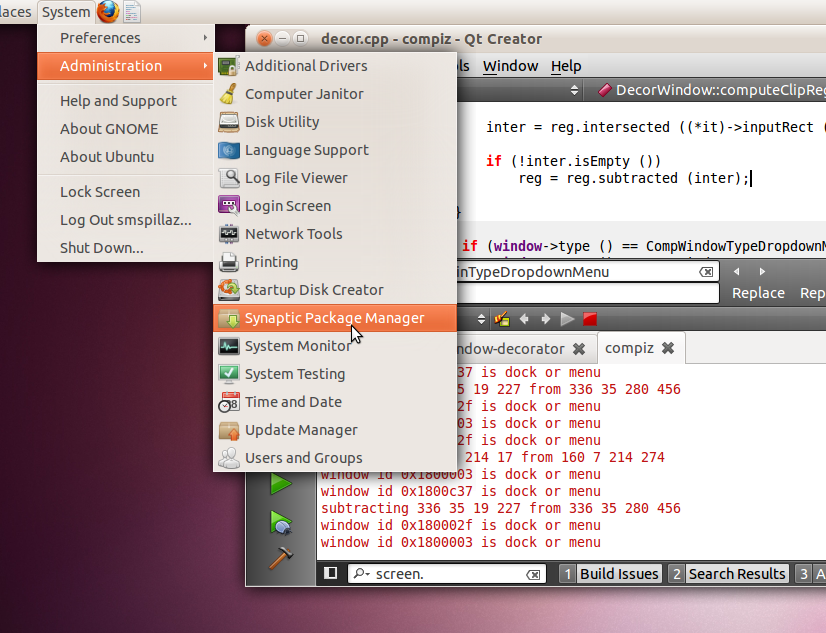
Task: Click the Update Manager box icon
Action: 229,430
